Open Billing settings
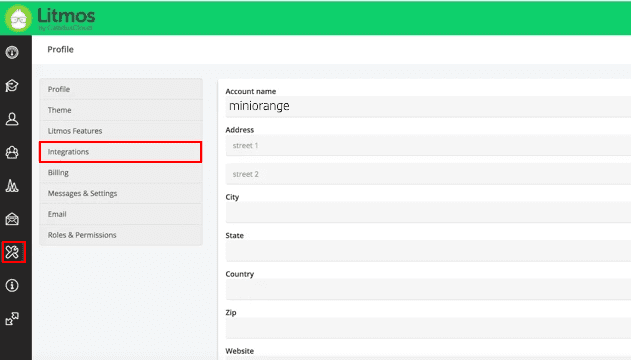631x360 pixels. pos(121,173)
